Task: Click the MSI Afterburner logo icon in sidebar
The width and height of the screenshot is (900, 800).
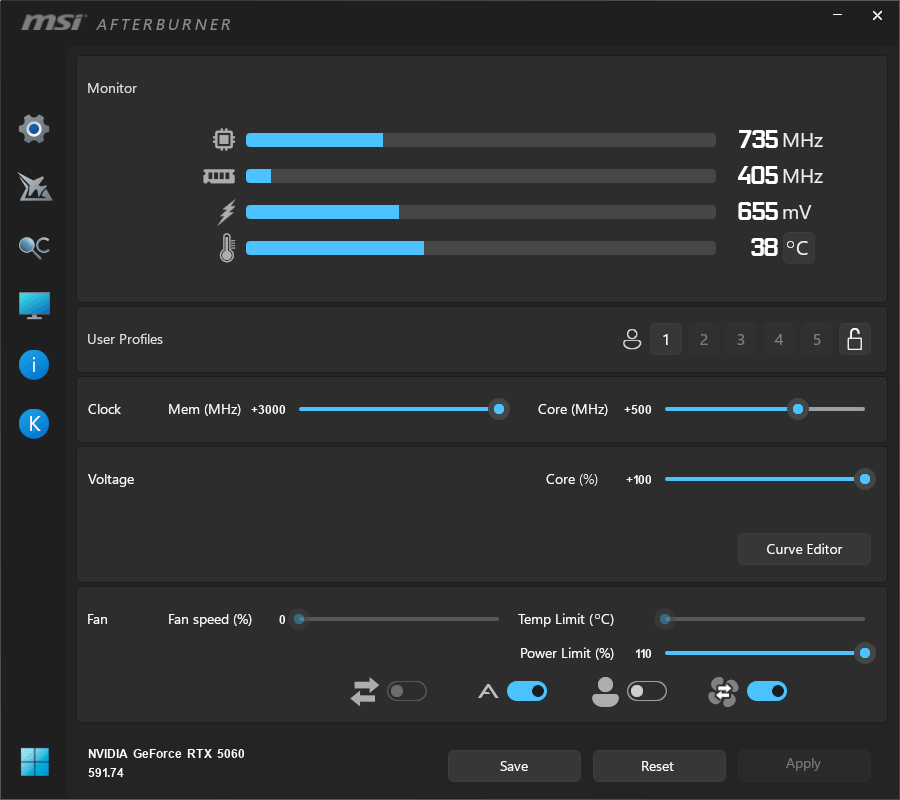Action: 33,187
